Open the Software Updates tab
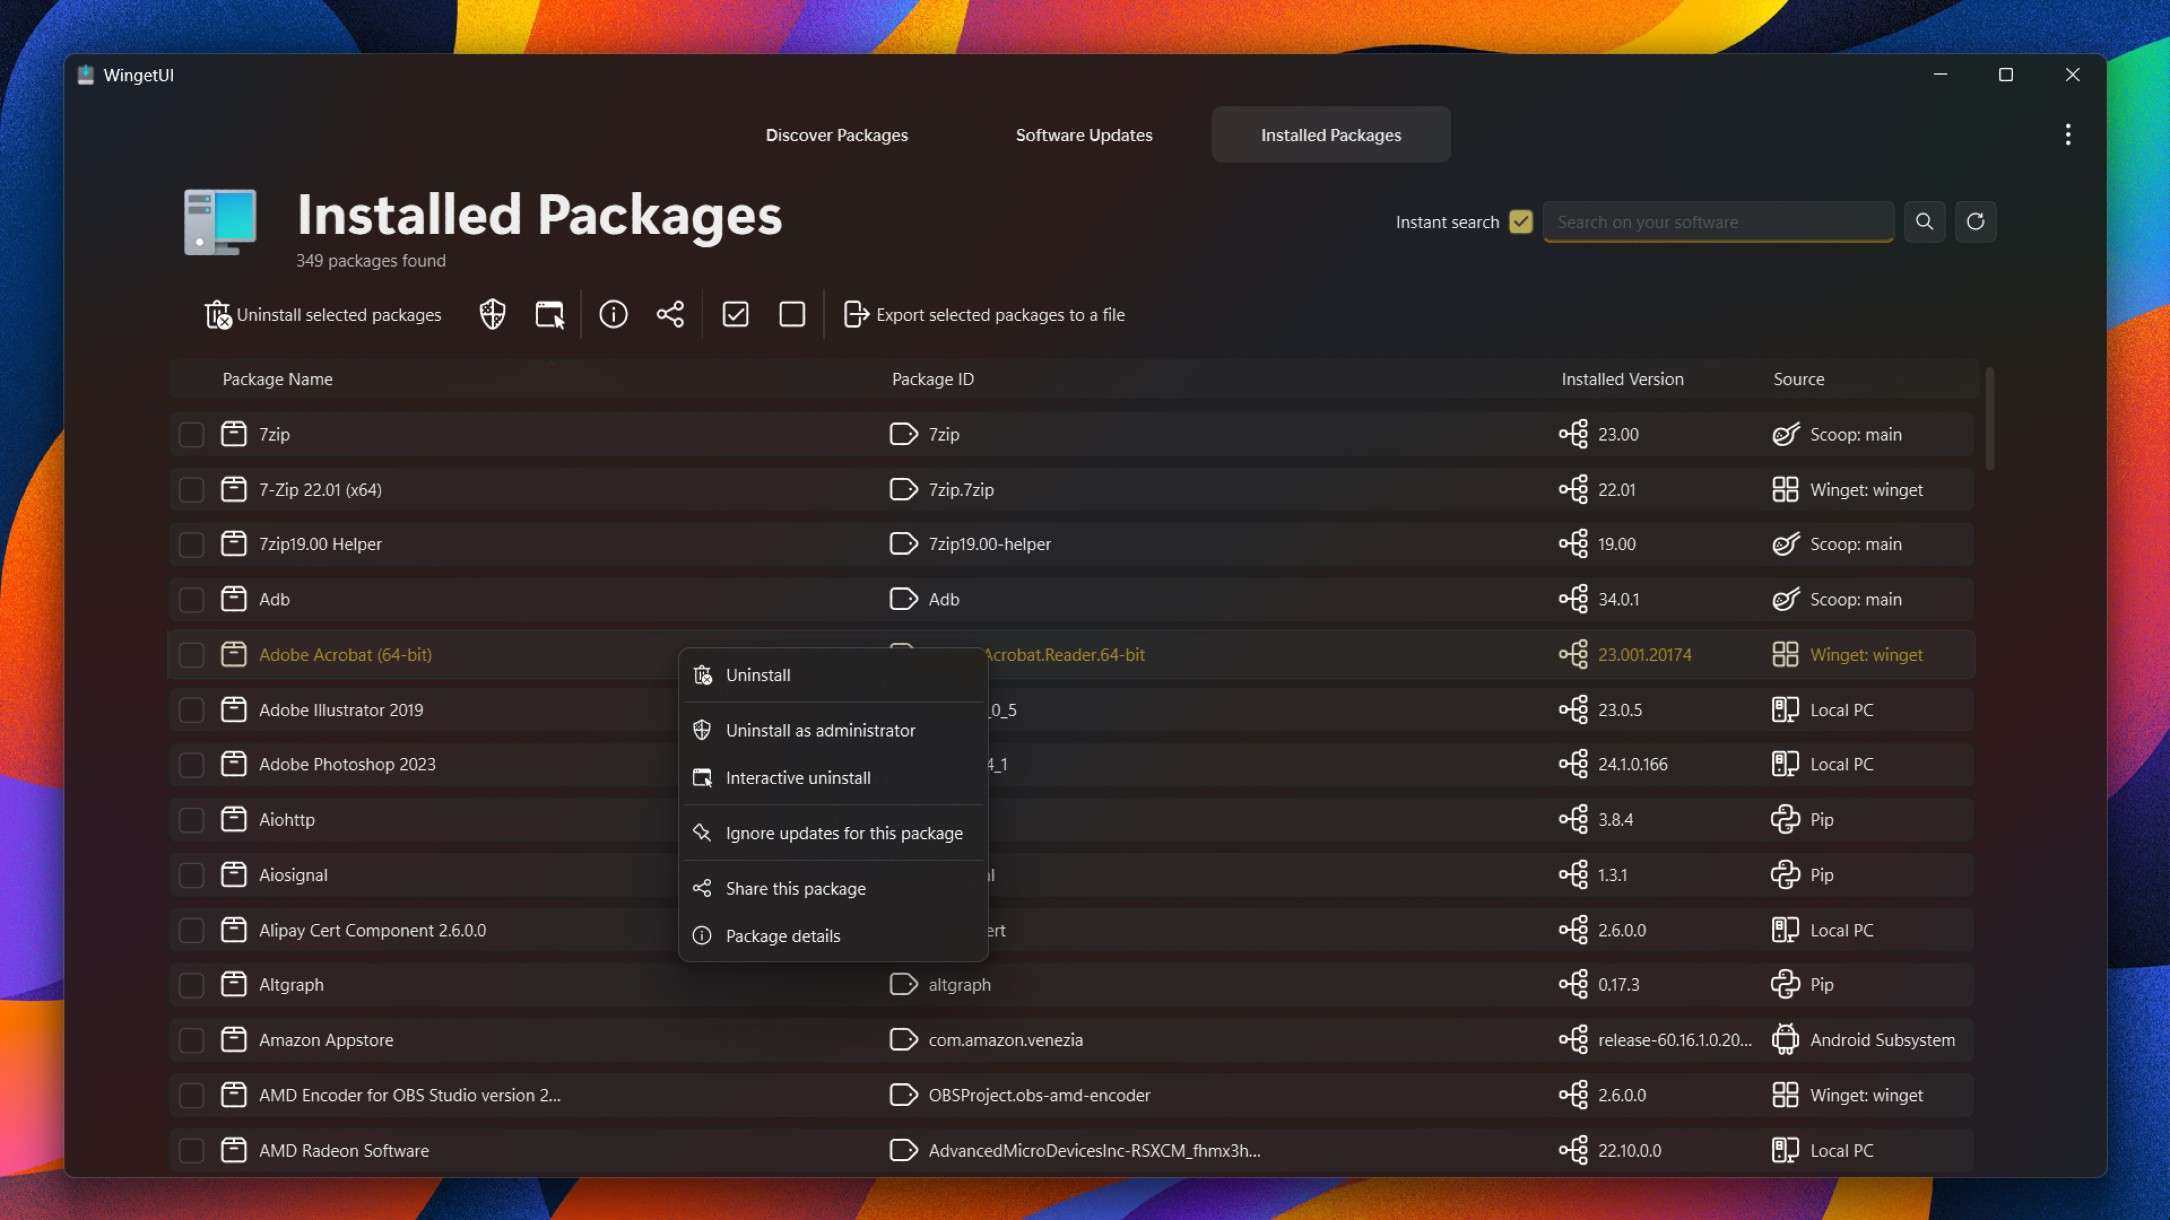The image size is (2170, 1220). point(1084,135)
